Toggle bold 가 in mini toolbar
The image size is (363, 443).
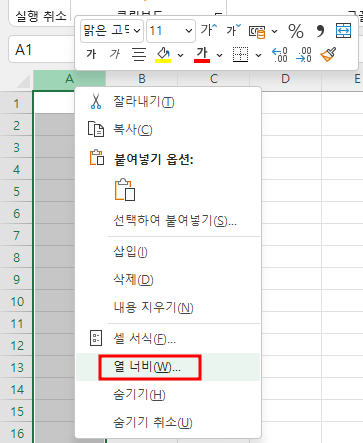(x=91, y=54)
